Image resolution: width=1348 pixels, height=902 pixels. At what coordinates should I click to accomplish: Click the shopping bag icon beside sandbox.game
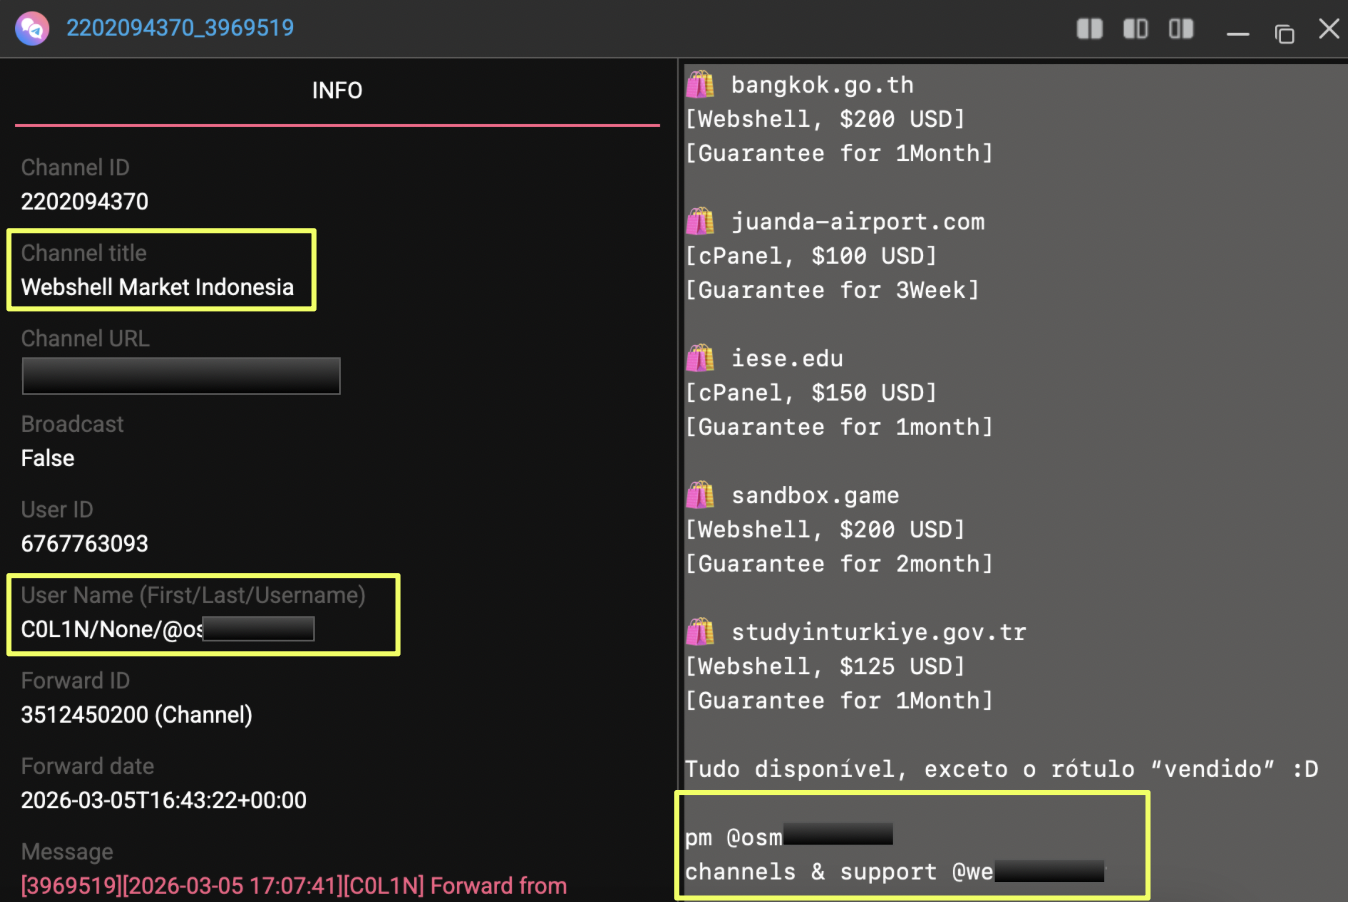[700, 495]
